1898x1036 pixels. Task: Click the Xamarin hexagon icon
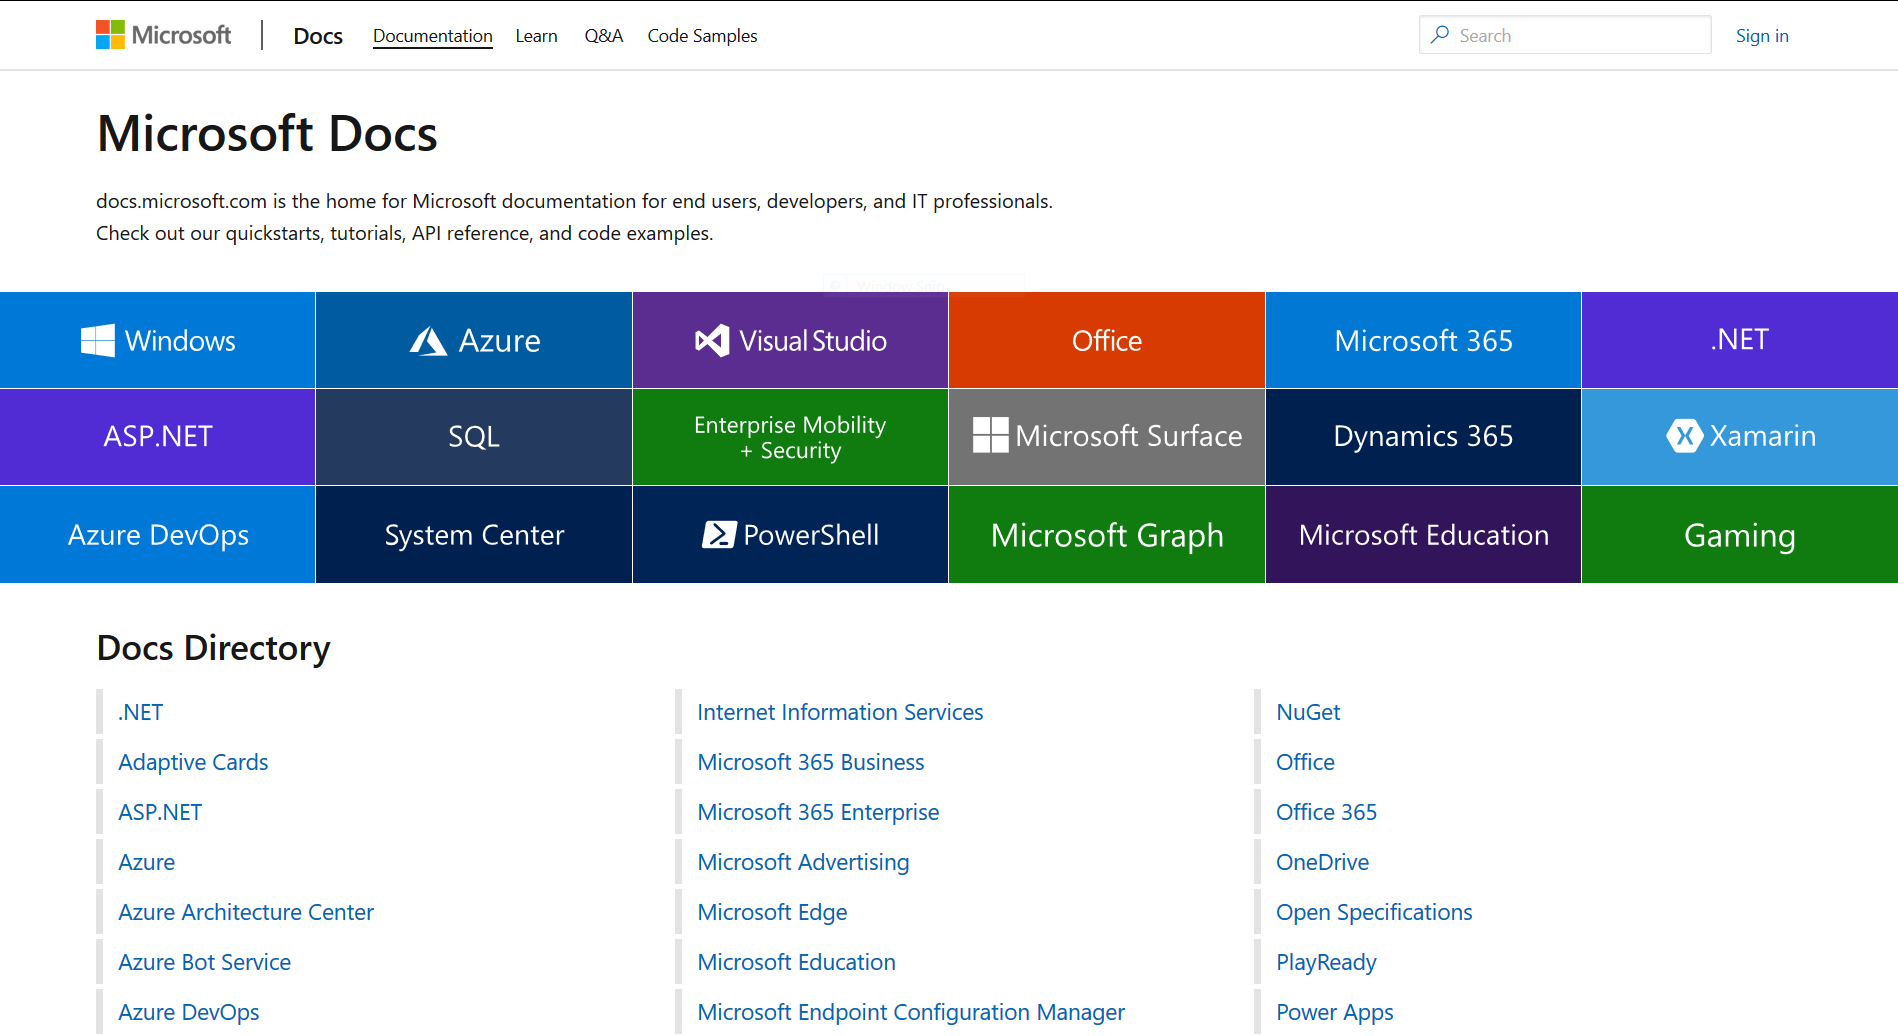tap(1684, 435)
